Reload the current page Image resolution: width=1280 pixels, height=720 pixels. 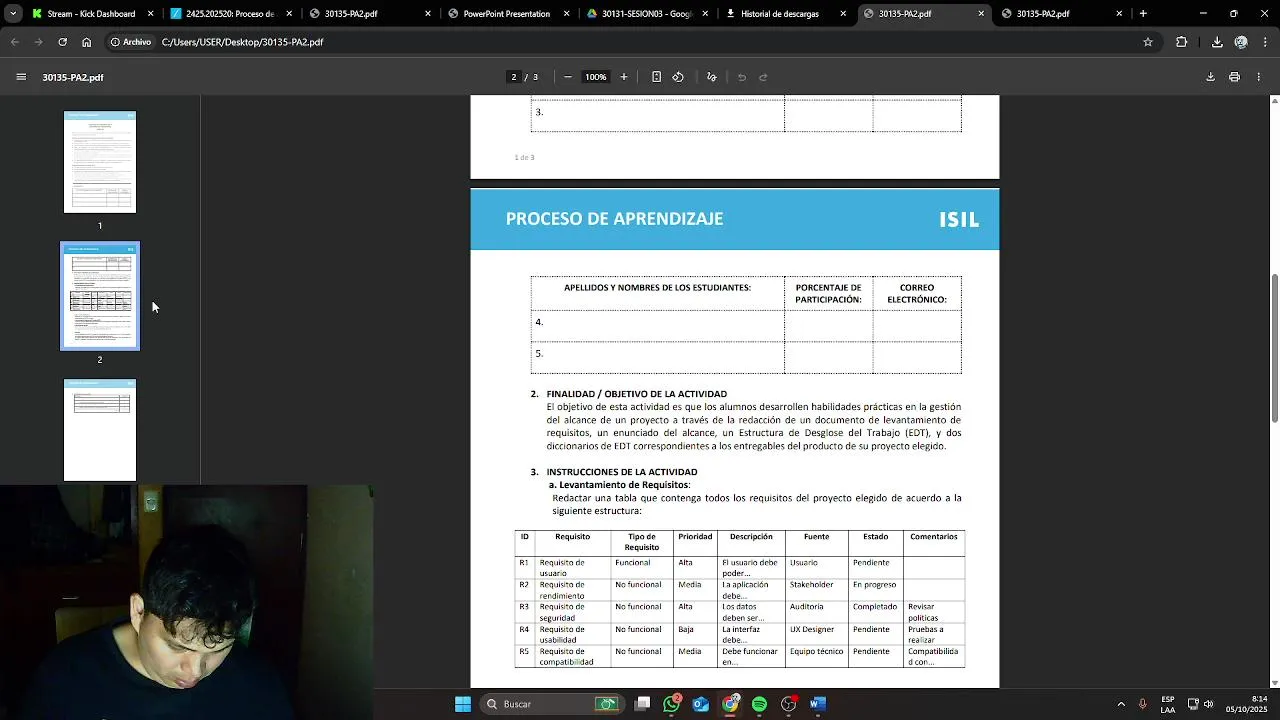[x=62, y=42]
